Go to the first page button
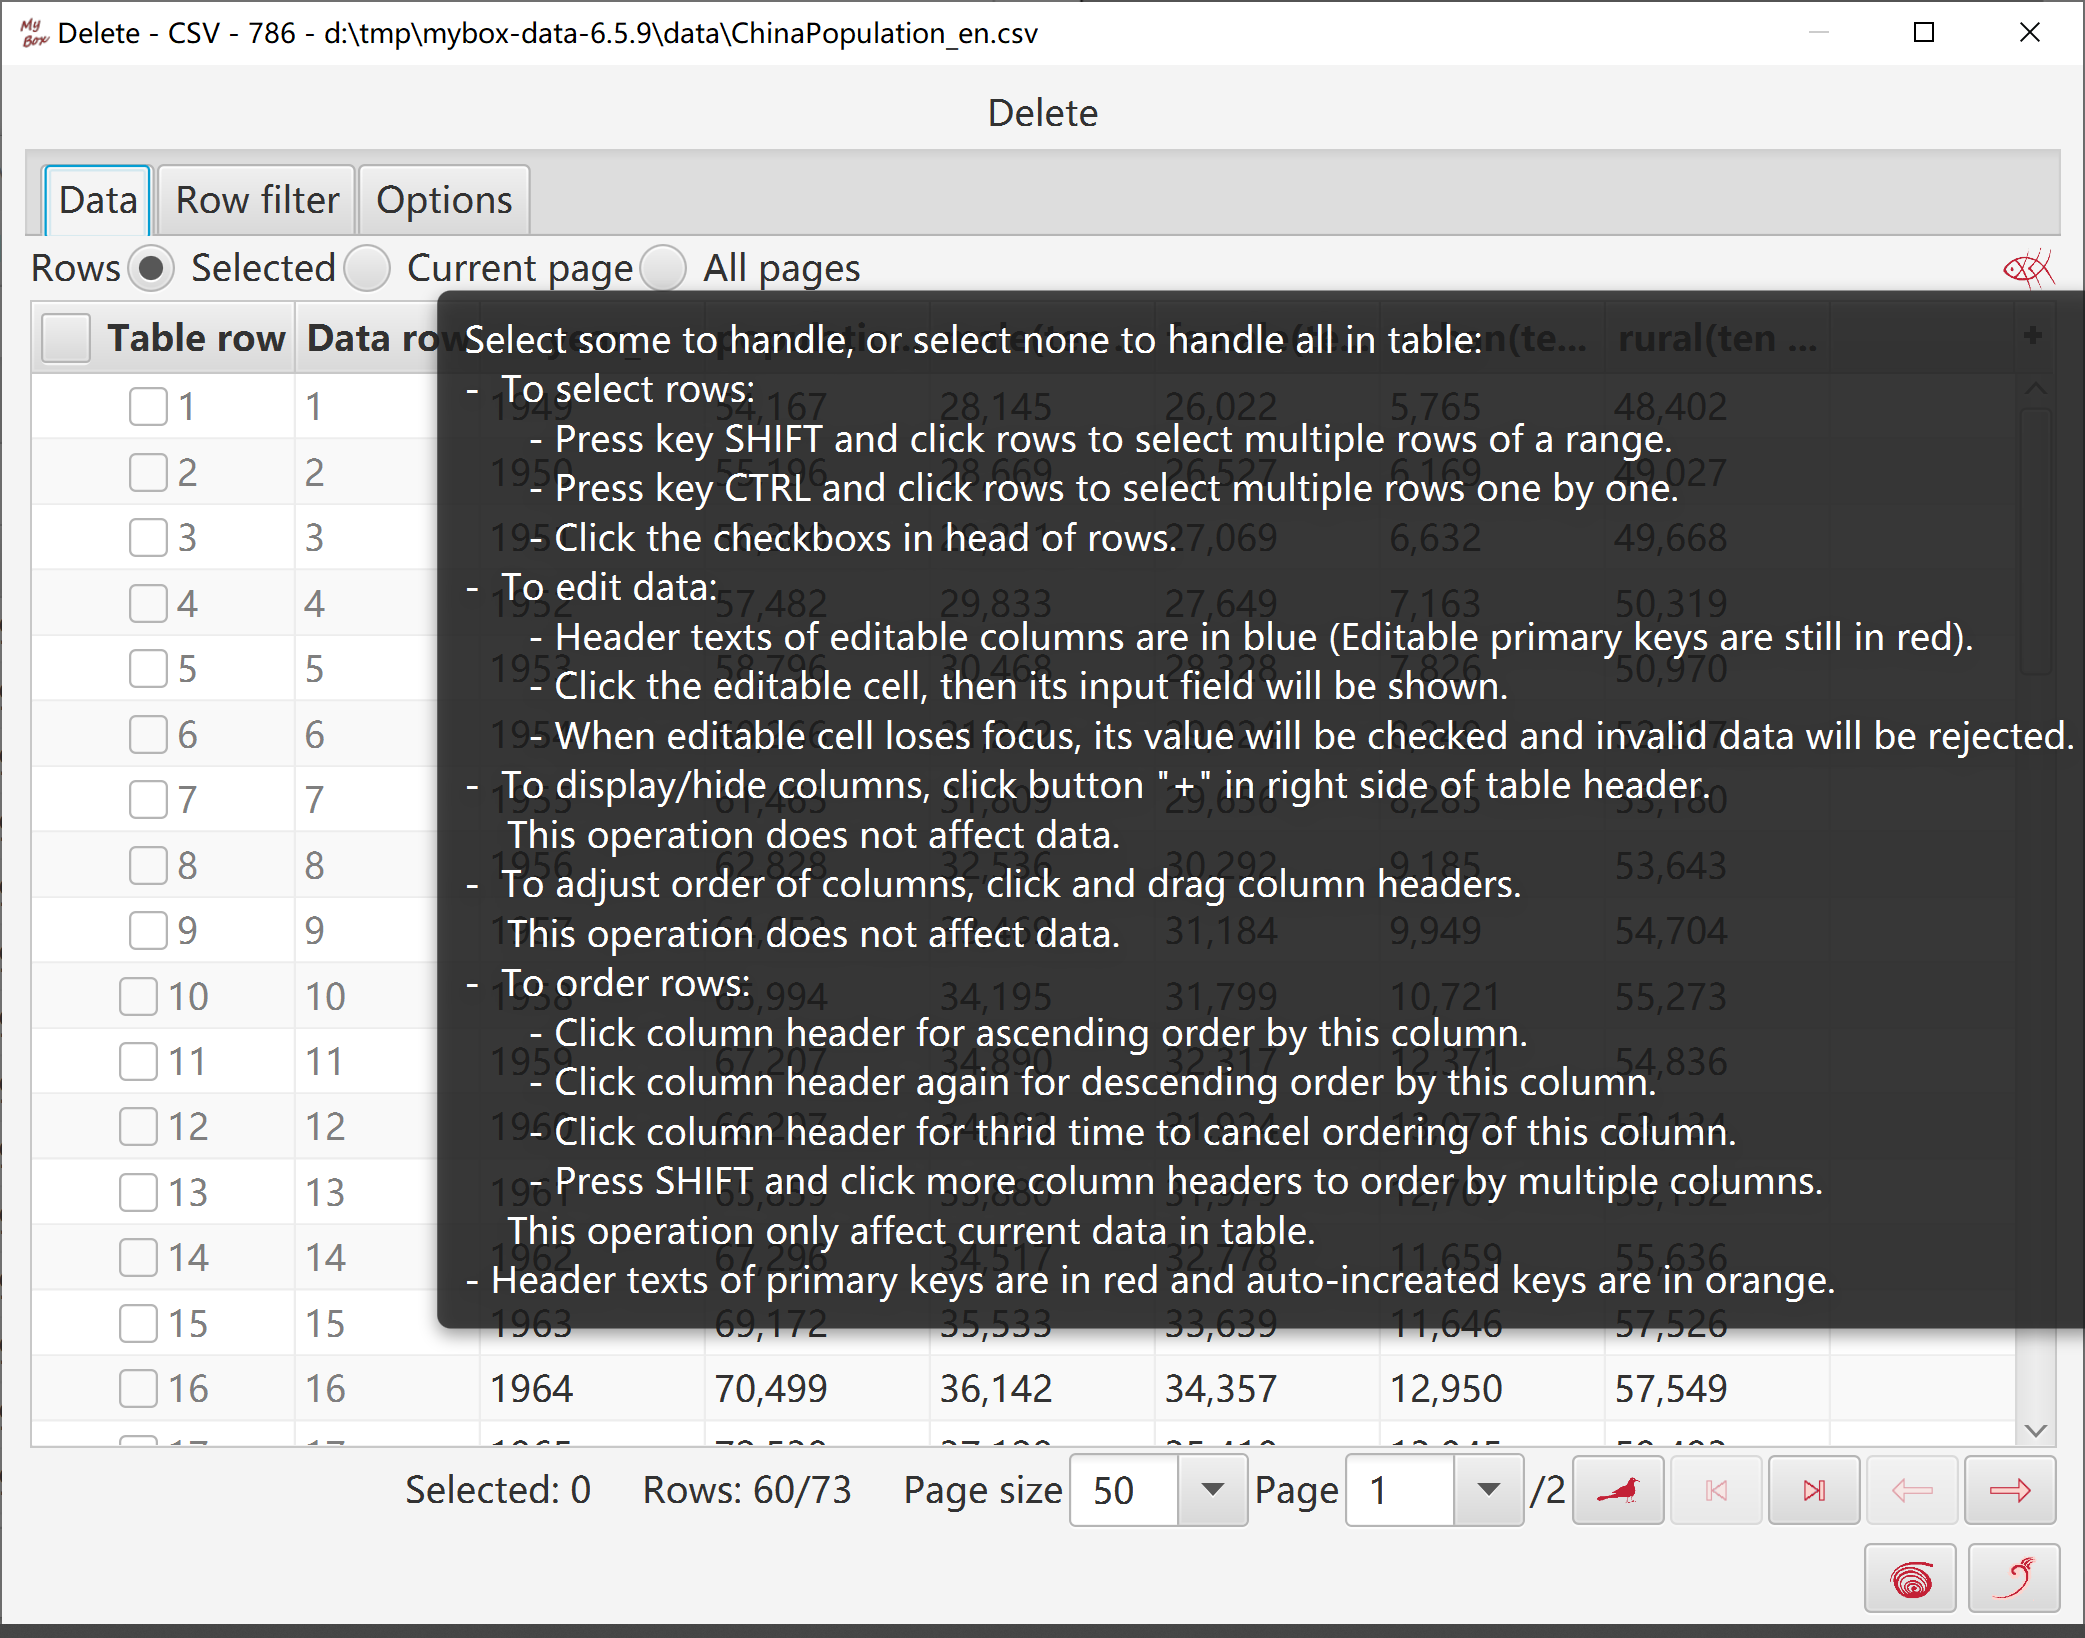This screenshot has width=2085, height=1638. tap(1716, 1490)
